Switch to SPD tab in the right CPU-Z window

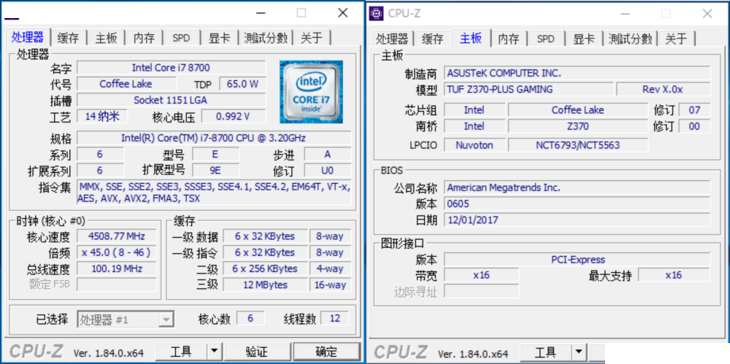(x=546, y=39)
